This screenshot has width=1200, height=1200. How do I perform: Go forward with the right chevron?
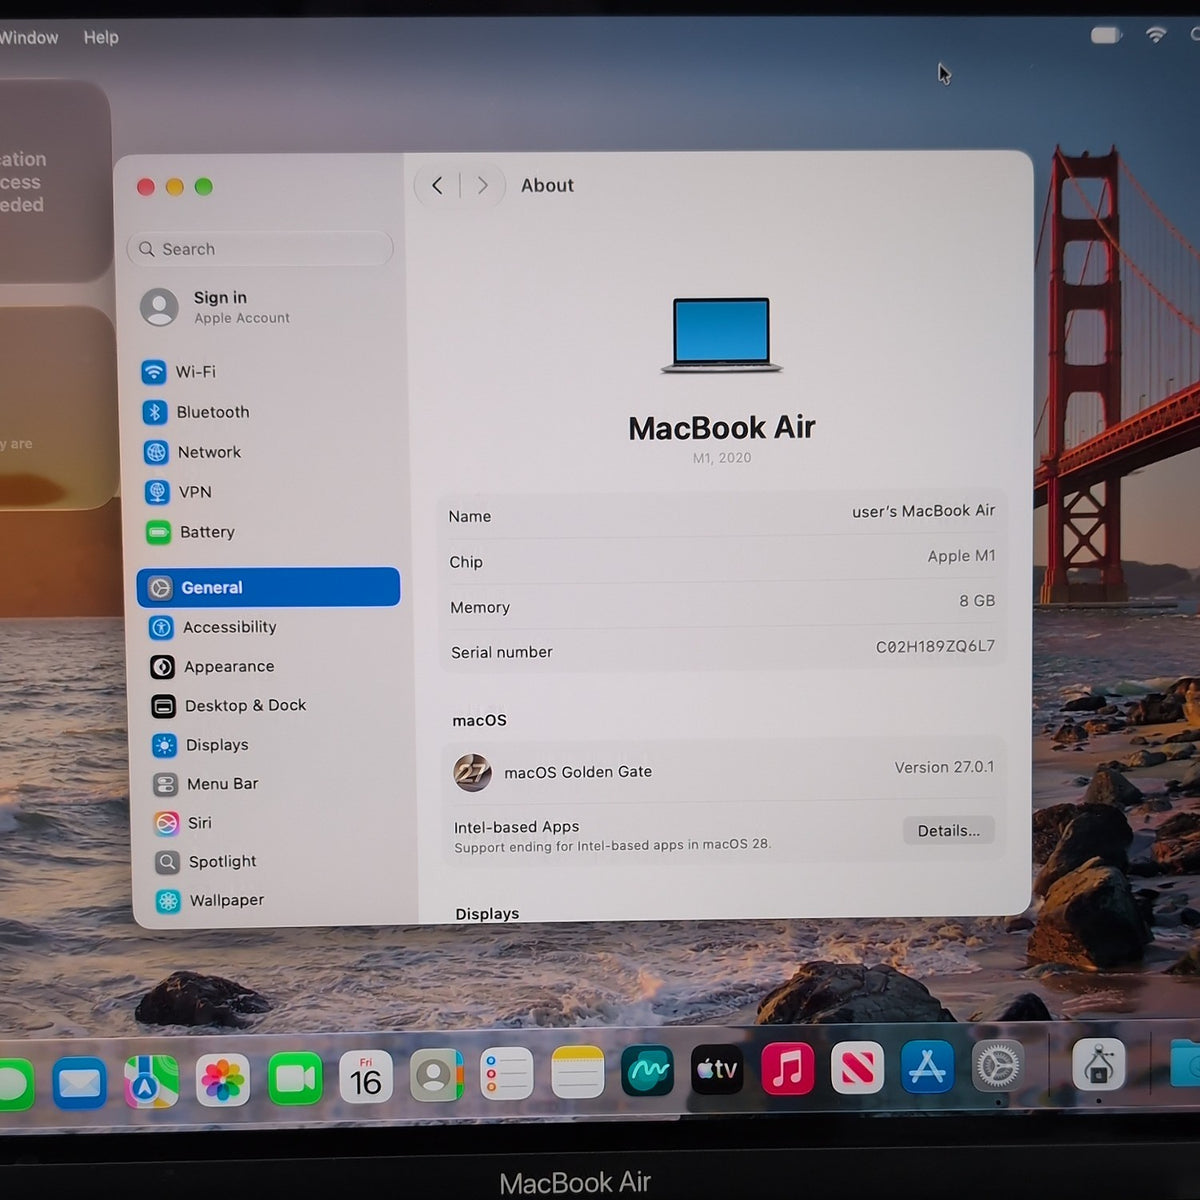pyautogui.click(x=482, y=185)
